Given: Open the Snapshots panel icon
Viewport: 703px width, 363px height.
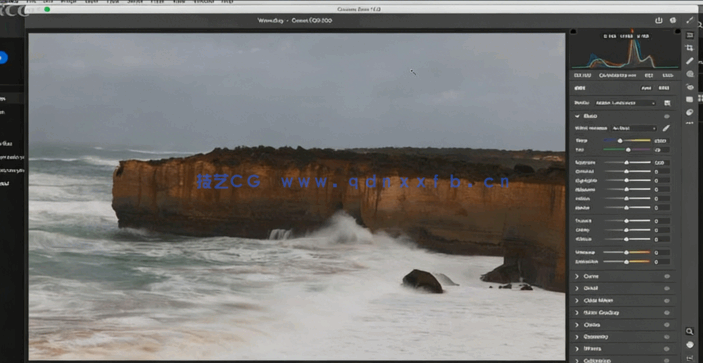Looking at the screenshot, I should 690,99.
